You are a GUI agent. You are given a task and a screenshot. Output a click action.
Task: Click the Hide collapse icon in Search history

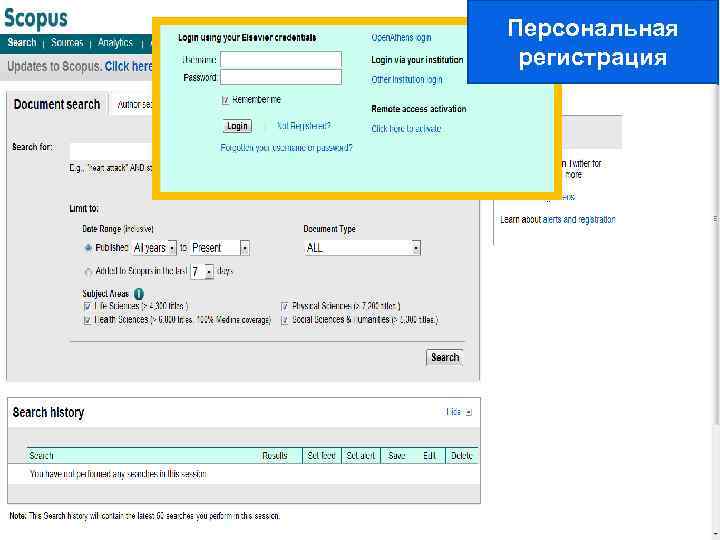[x=468, y=412]
